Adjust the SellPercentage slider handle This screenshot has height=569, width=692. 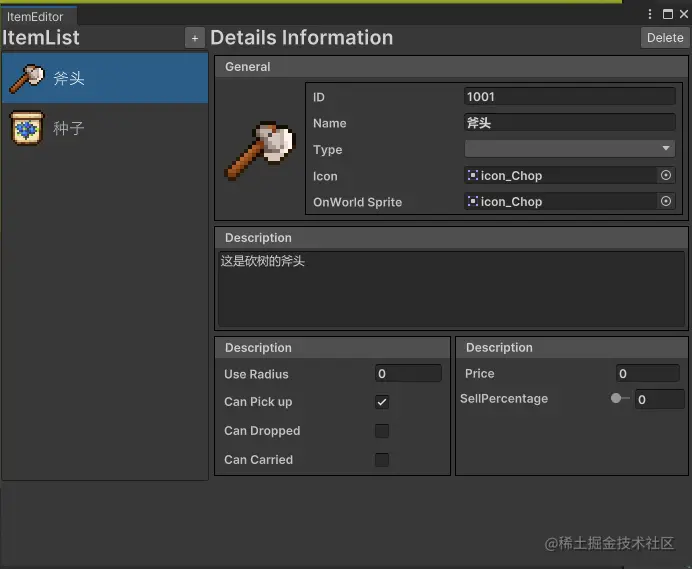coord(616,399)
